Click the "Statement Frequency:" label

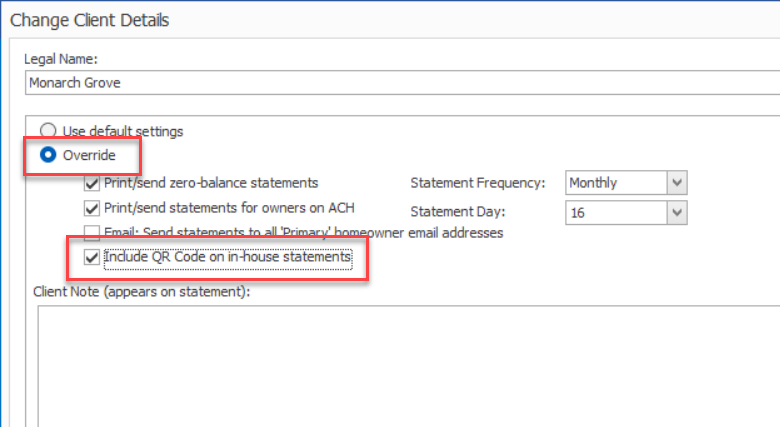point(478,183)
